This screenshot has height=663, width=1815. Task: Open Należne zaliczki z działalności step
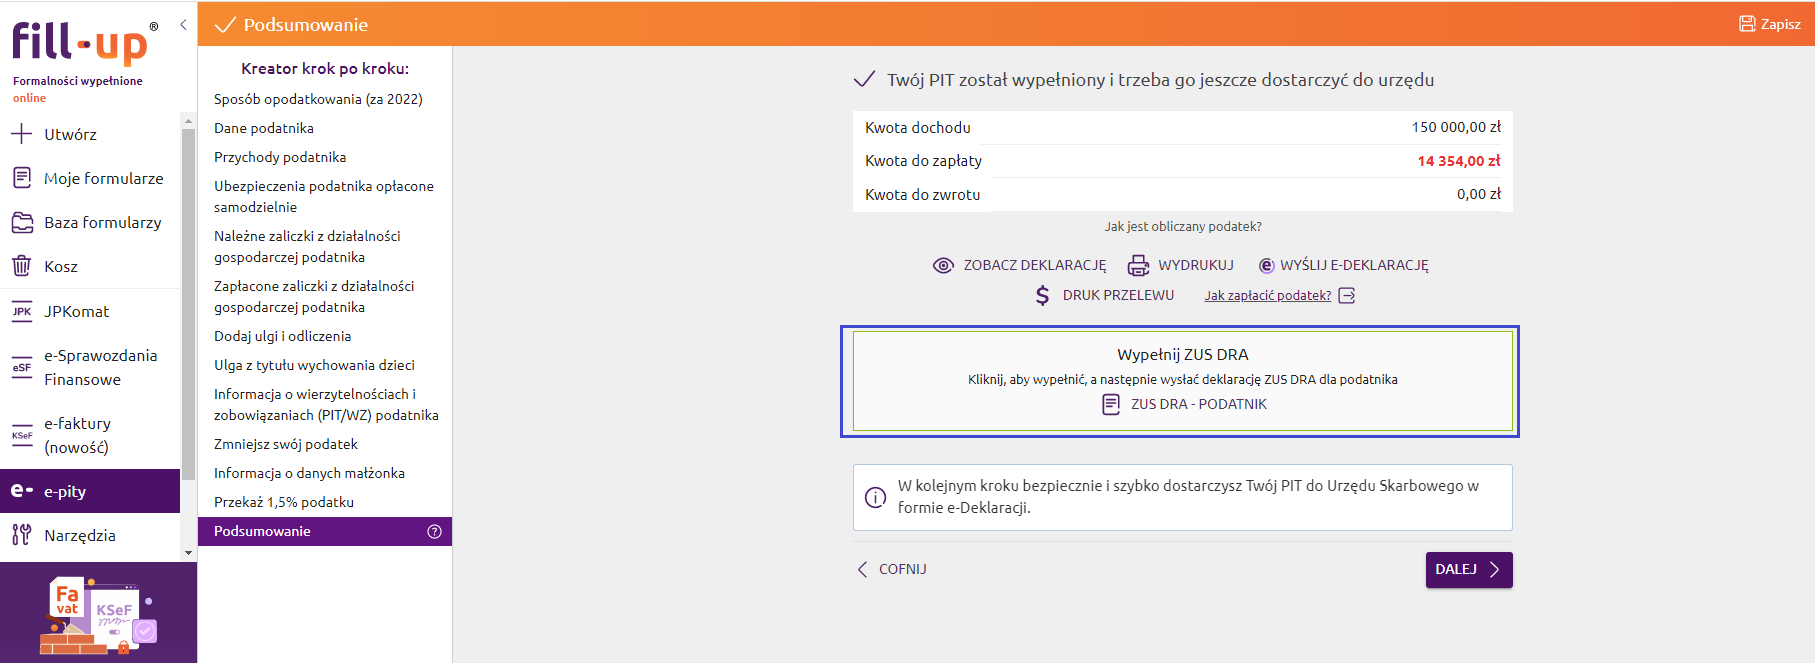pos(307,246)
